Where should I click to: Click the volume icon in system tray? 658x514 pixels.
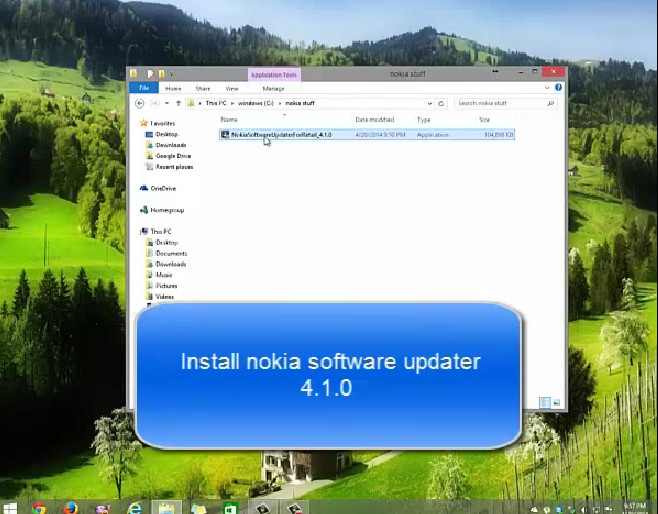(584, 510)
